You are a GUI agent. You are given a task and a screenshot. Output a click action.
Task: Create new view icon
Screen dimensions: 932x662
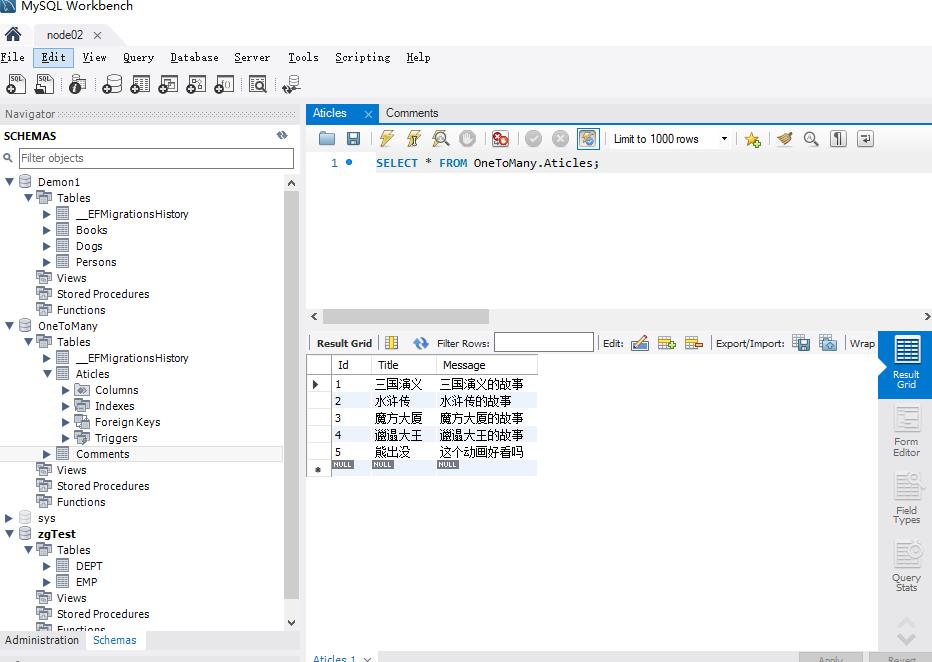click(x=168, y=84)
